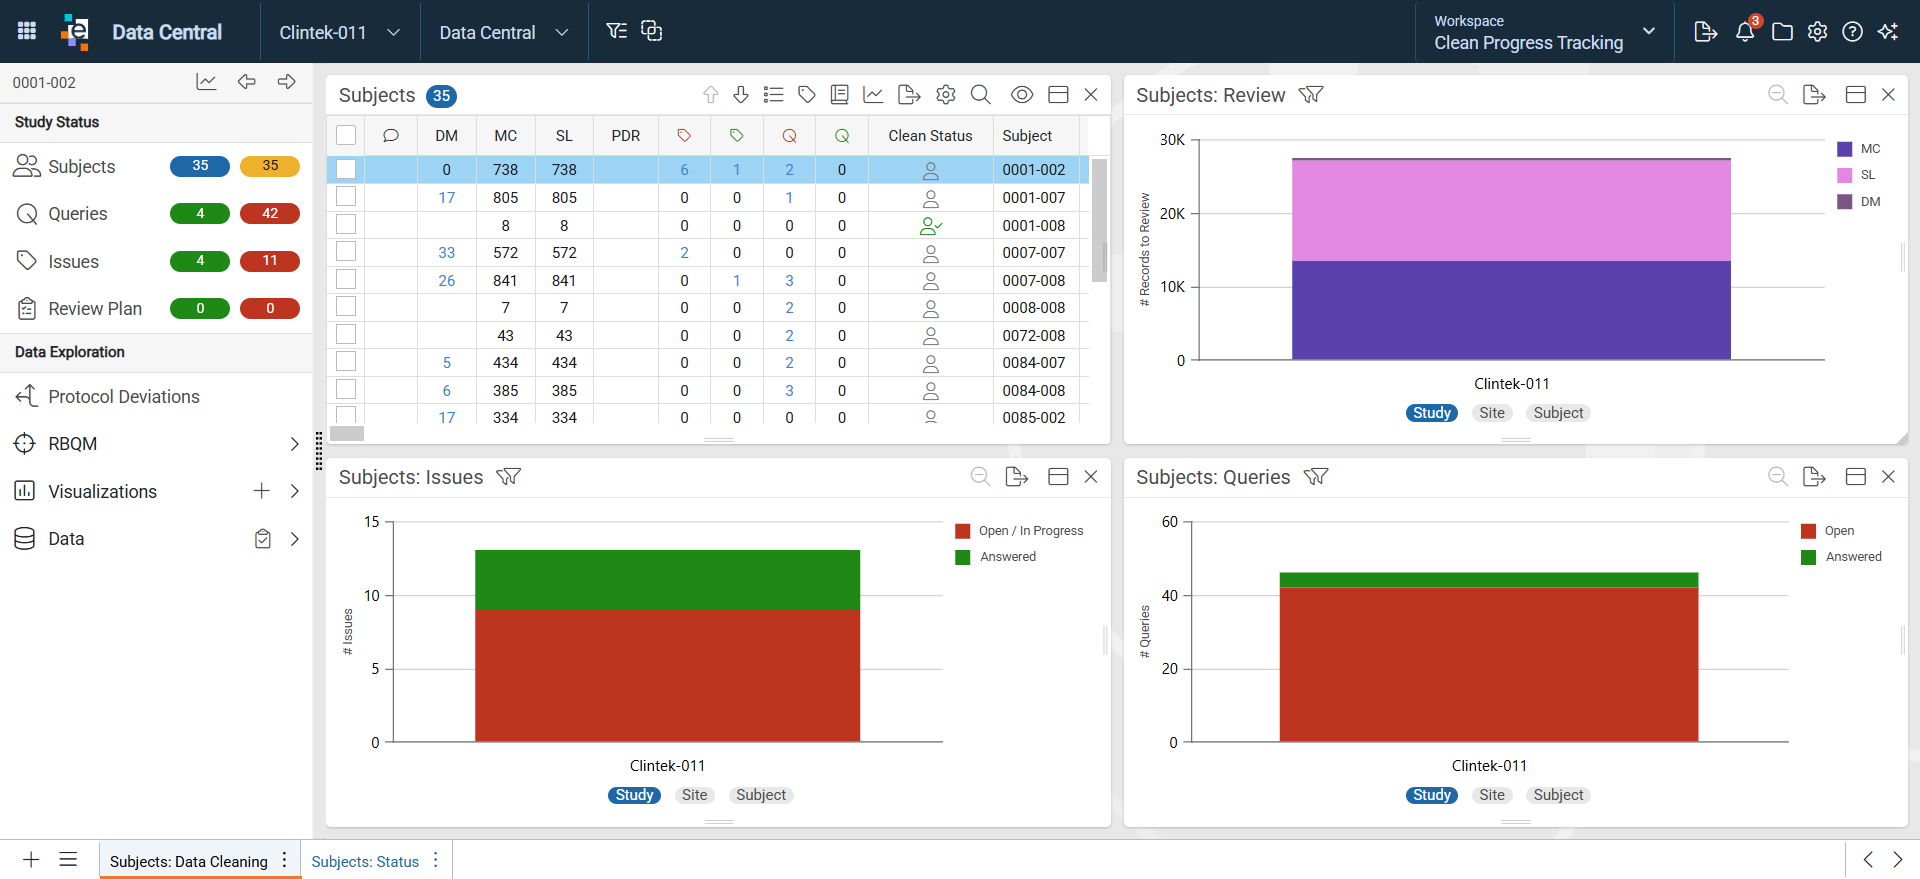Click the tag icon in Subjects toolbar
This screenshot has height=879, width=1920.
(x=807, y=94)
